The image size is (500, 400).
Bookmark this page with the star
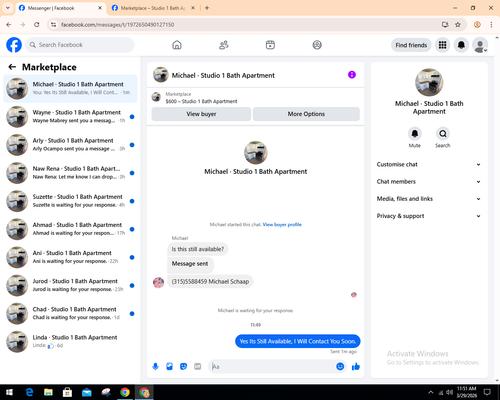click(458, 25)
